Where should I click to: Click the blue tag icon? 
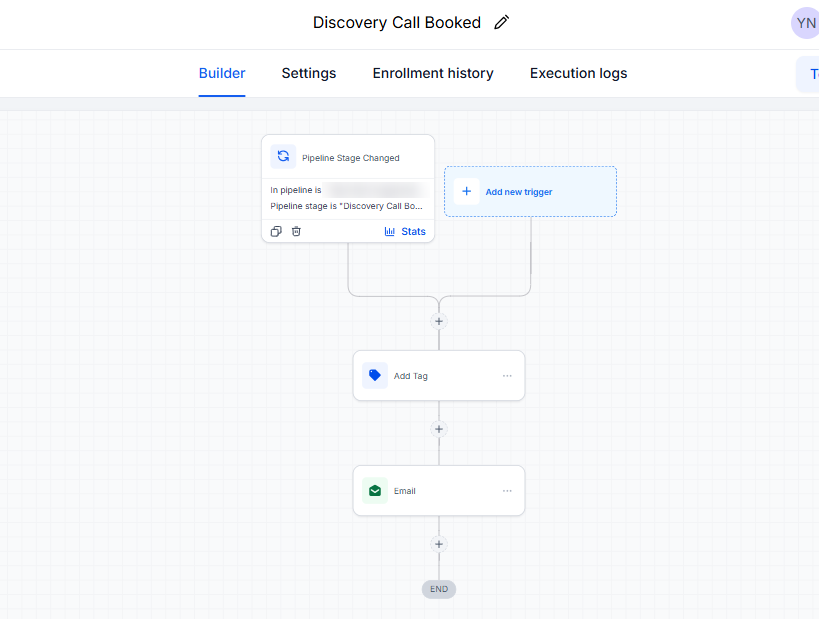tap(375, 375)
